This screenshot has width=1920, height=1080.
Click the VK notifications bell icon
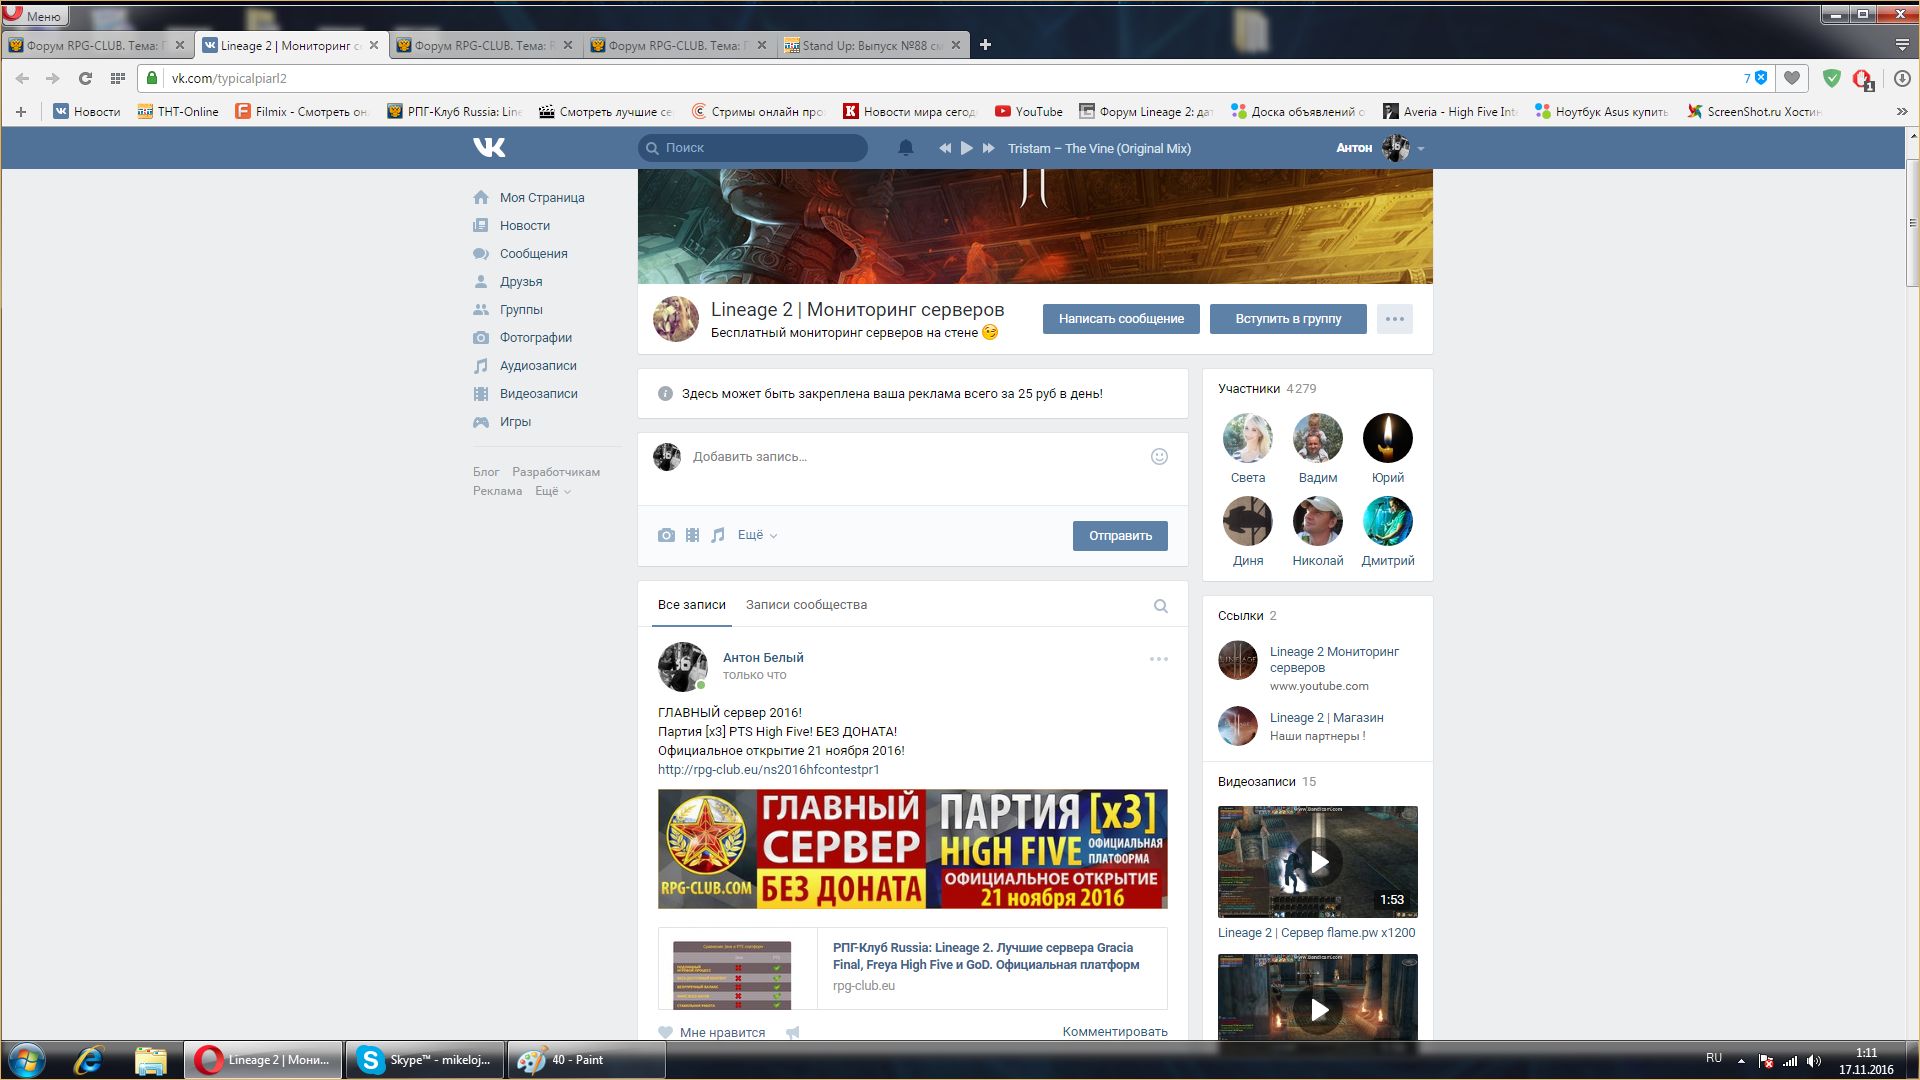point(906,148)
